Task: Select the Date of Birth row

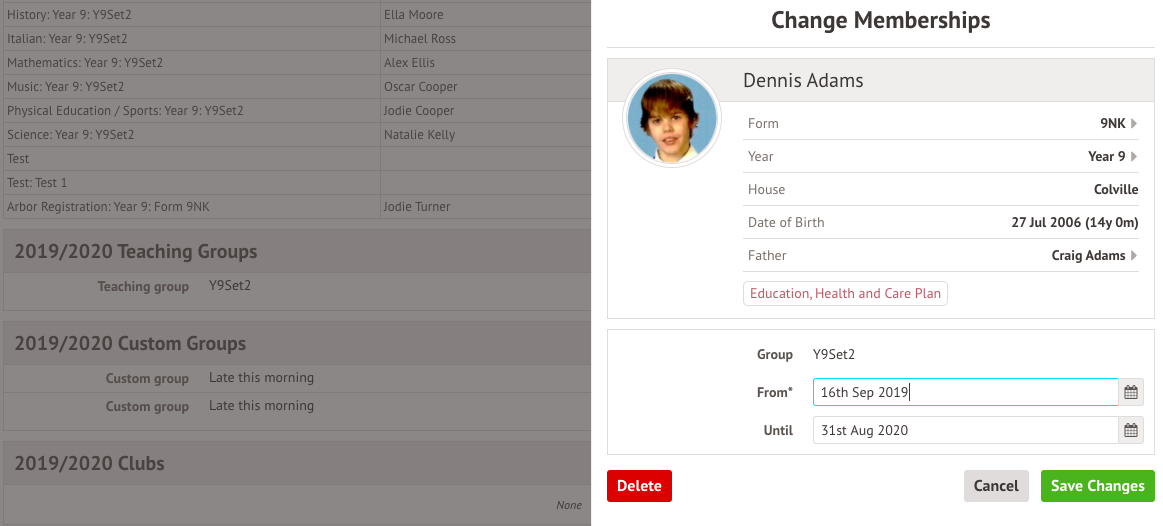Action: pyautogui.click(x=942, y=223)
